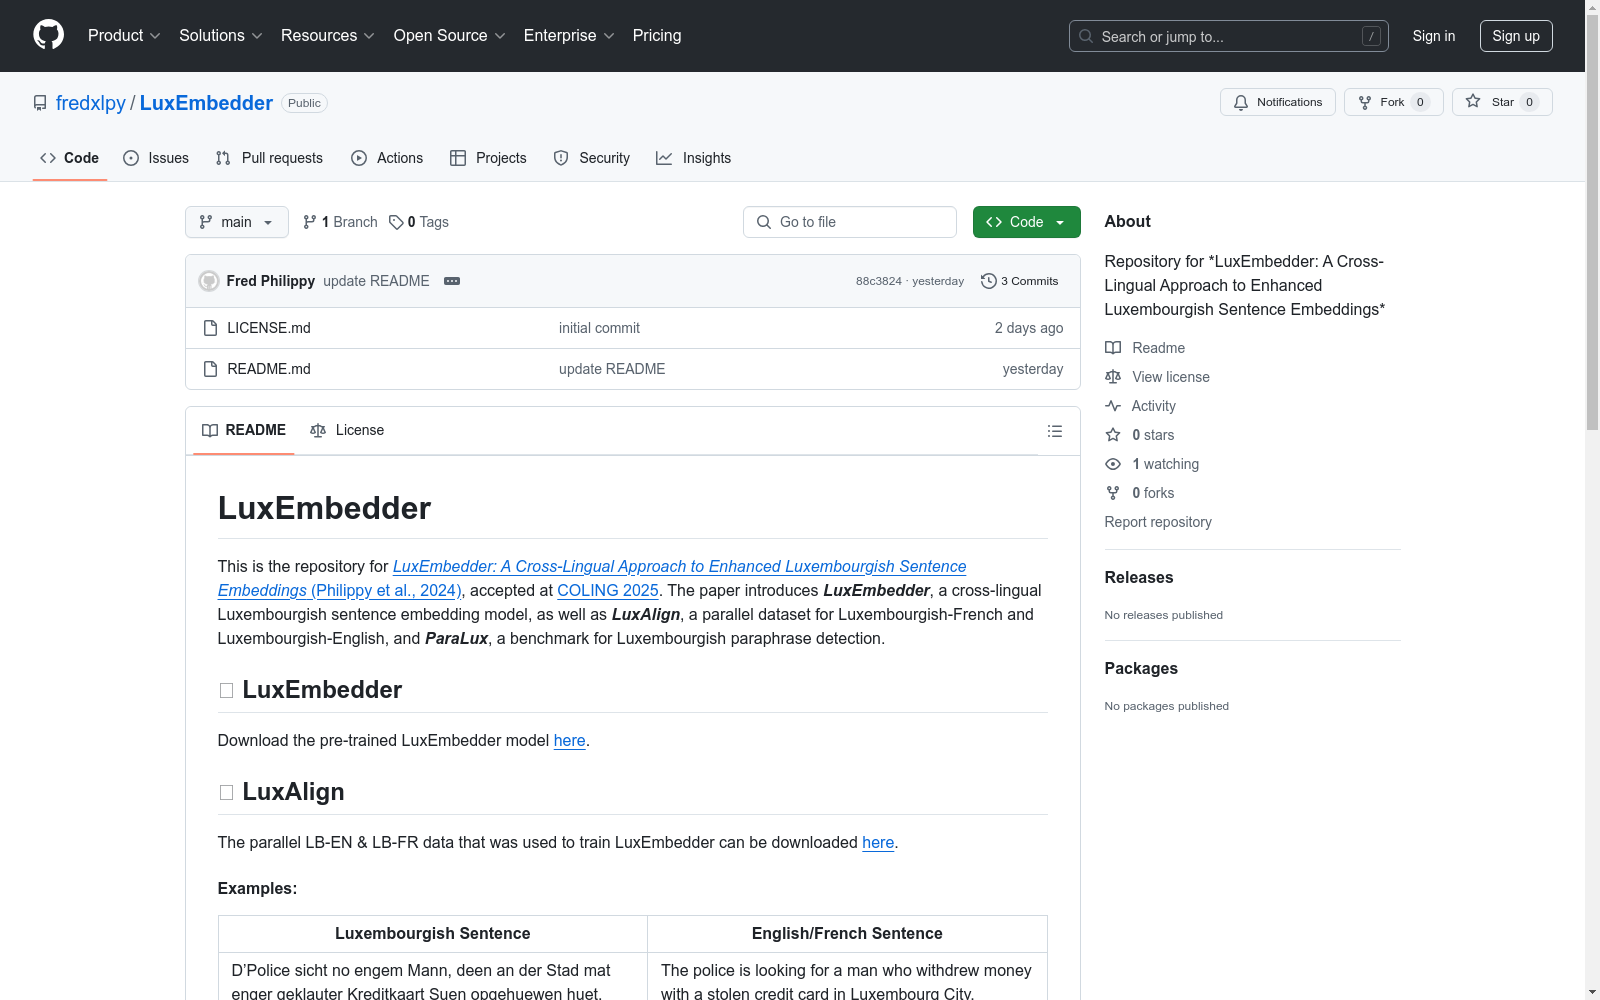This screenshot has height=1000, width=1600.
Task: Click the star icon beside 0 stars
Action: pos(1113,435)
